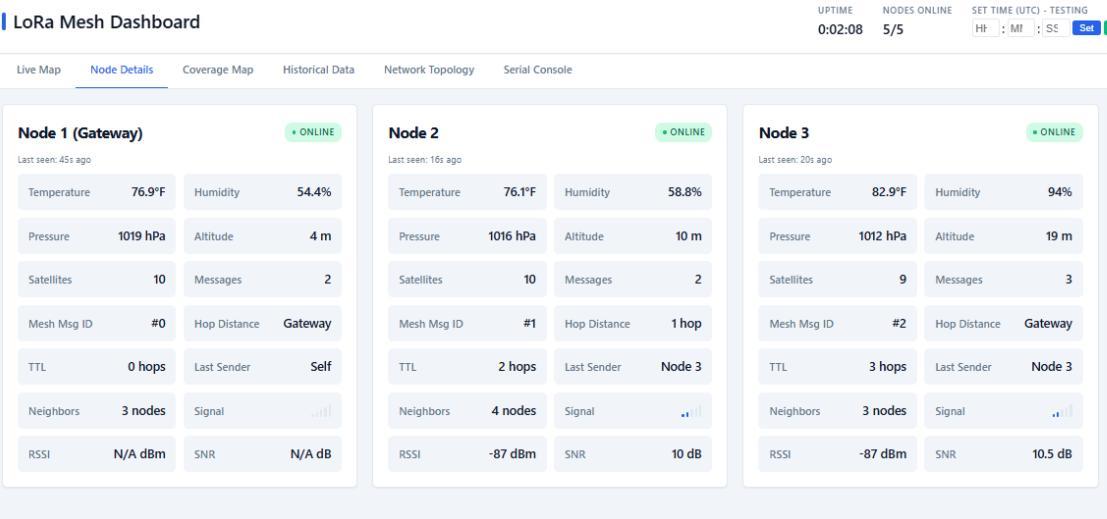Click the blue Set time button
1107x519 pixels.
(x=1086, y=28)
